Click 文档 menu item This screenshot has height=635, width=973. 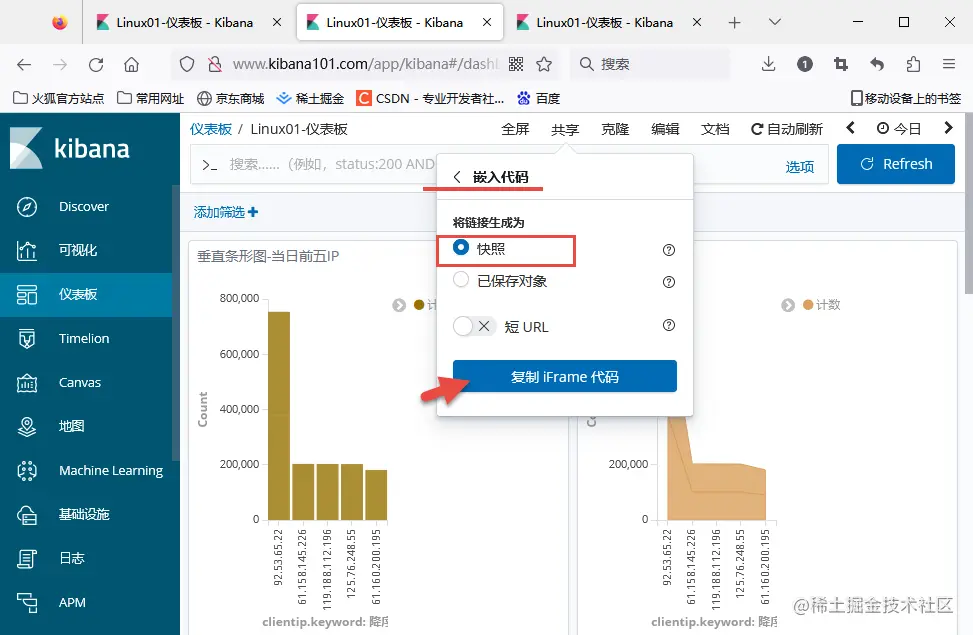[715, 129]
